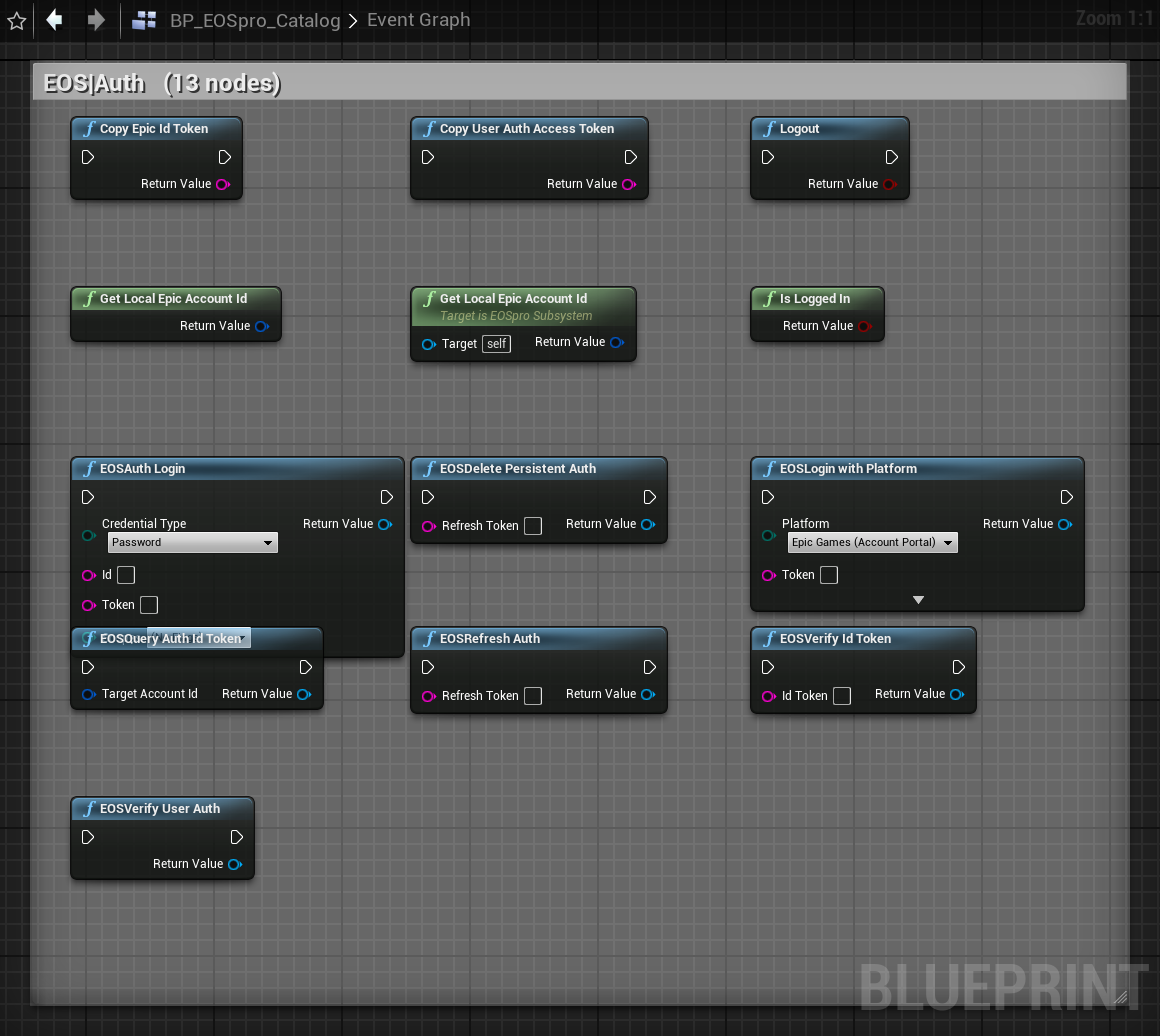This screenshot has height=1036, width=1160.
Task: Click Return Value pin on Copy User Auth Access Token
Action: pyautogui.click(x=629, y=184)
